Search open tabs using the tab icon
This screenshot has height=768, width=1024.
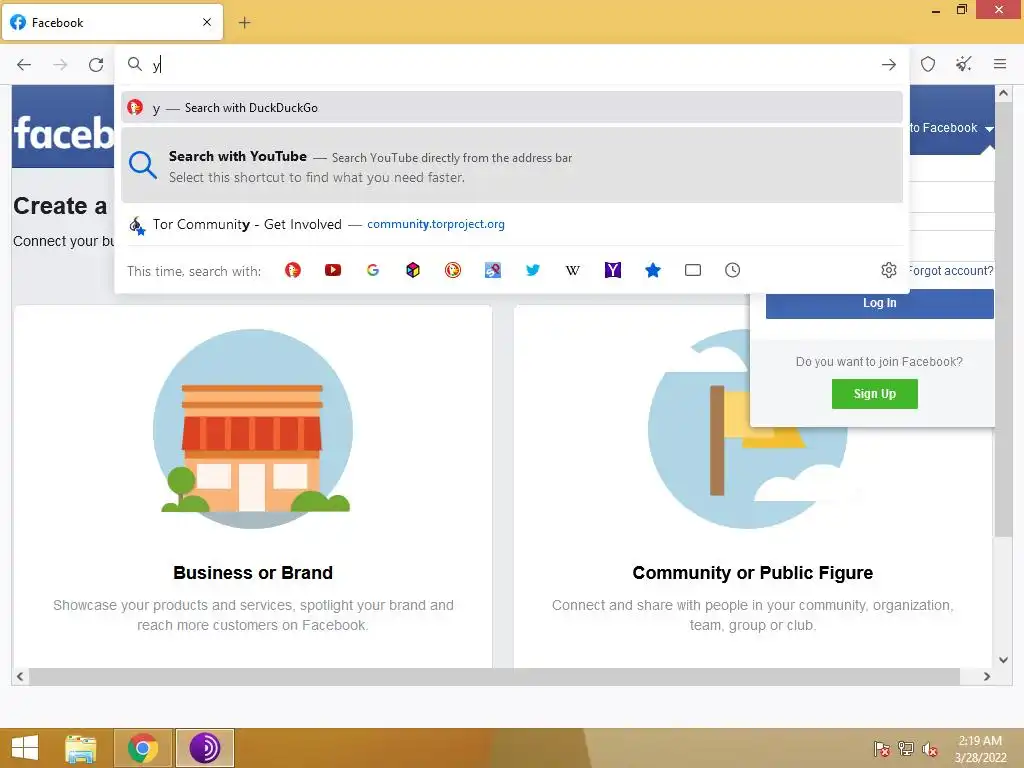[x=693, y=270]
